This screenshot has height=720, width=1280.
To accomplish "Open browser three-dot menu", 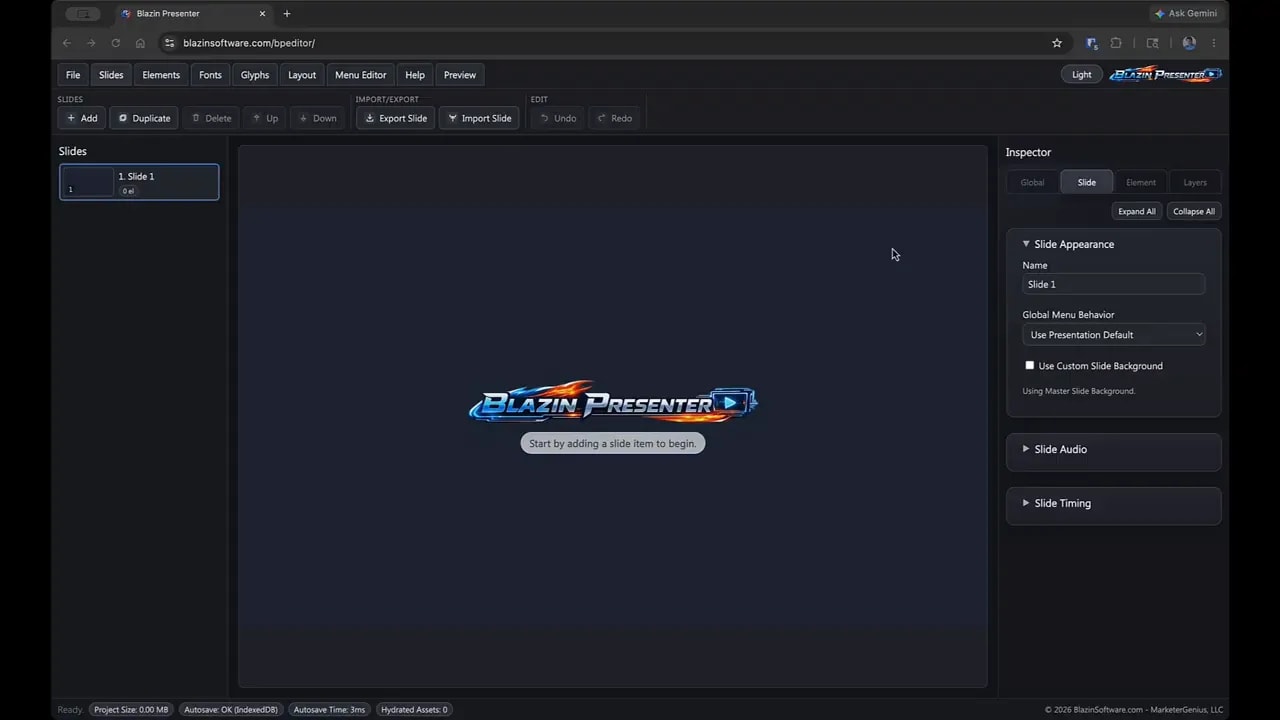I will 1214,43.
